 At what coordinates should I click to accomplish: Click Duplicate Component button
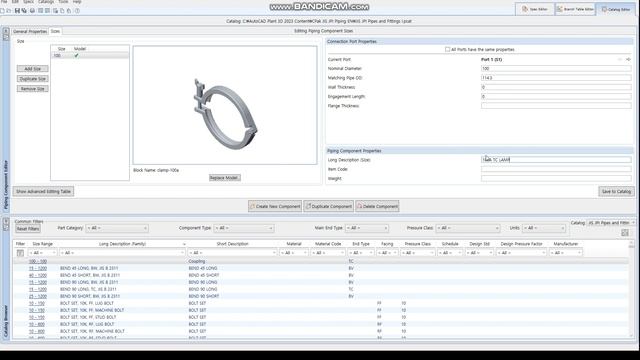tap(329, 207)
